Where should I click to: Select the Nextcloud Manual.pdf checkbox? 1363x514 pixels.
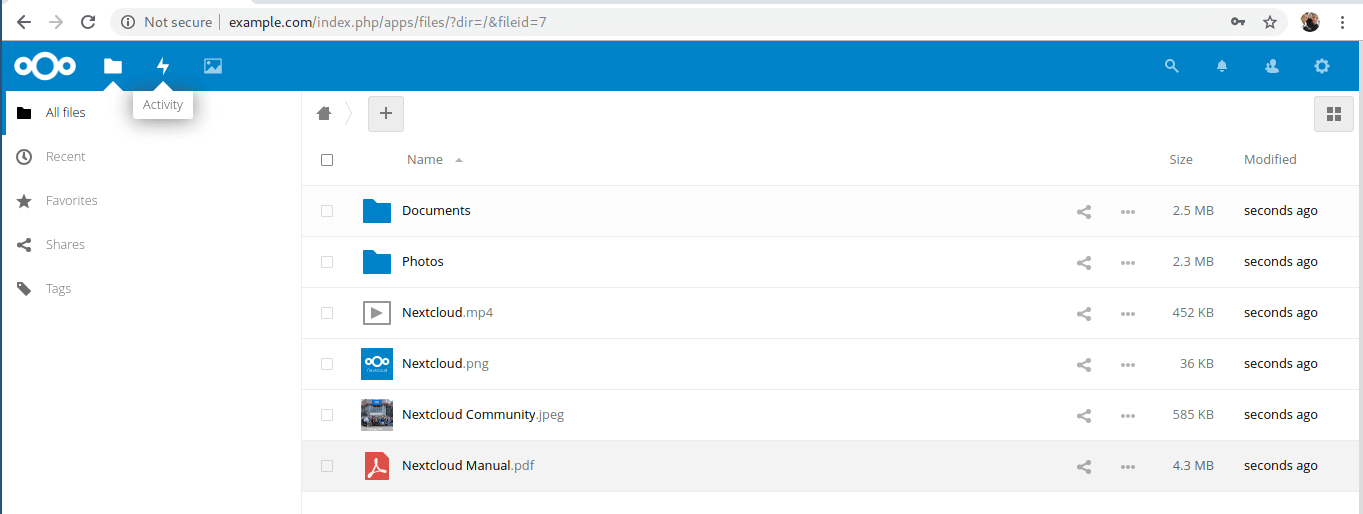327,466
